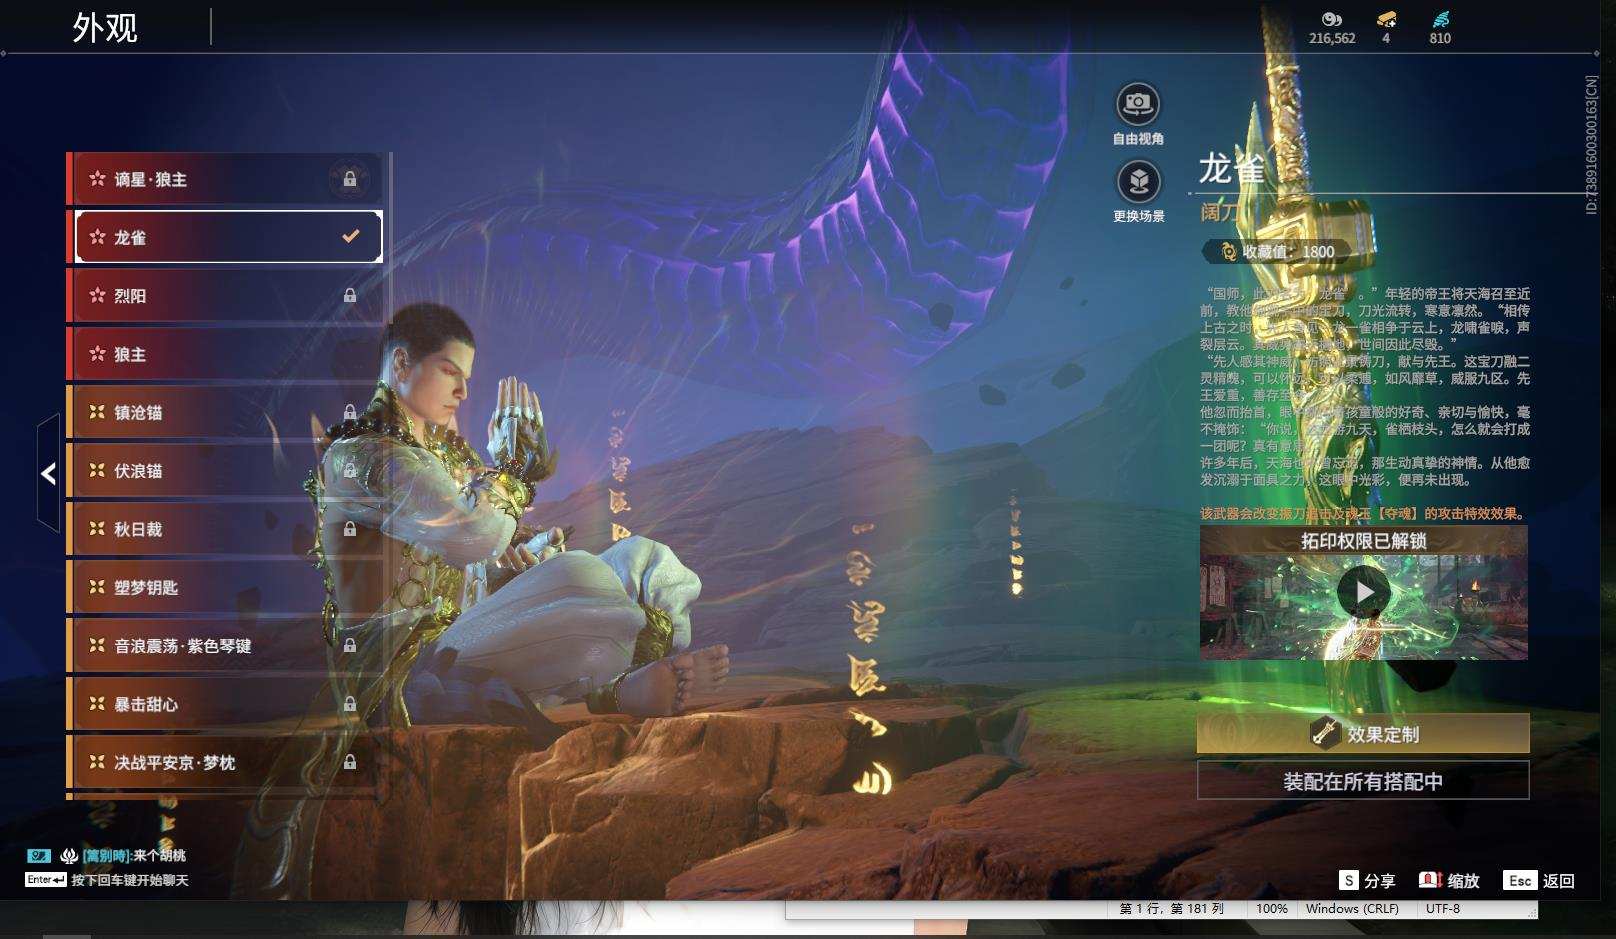This screenshot has height=939, width=1616.
Task: Open the 自由视角 free camera icon
Action: click(x=1138, y=104)
